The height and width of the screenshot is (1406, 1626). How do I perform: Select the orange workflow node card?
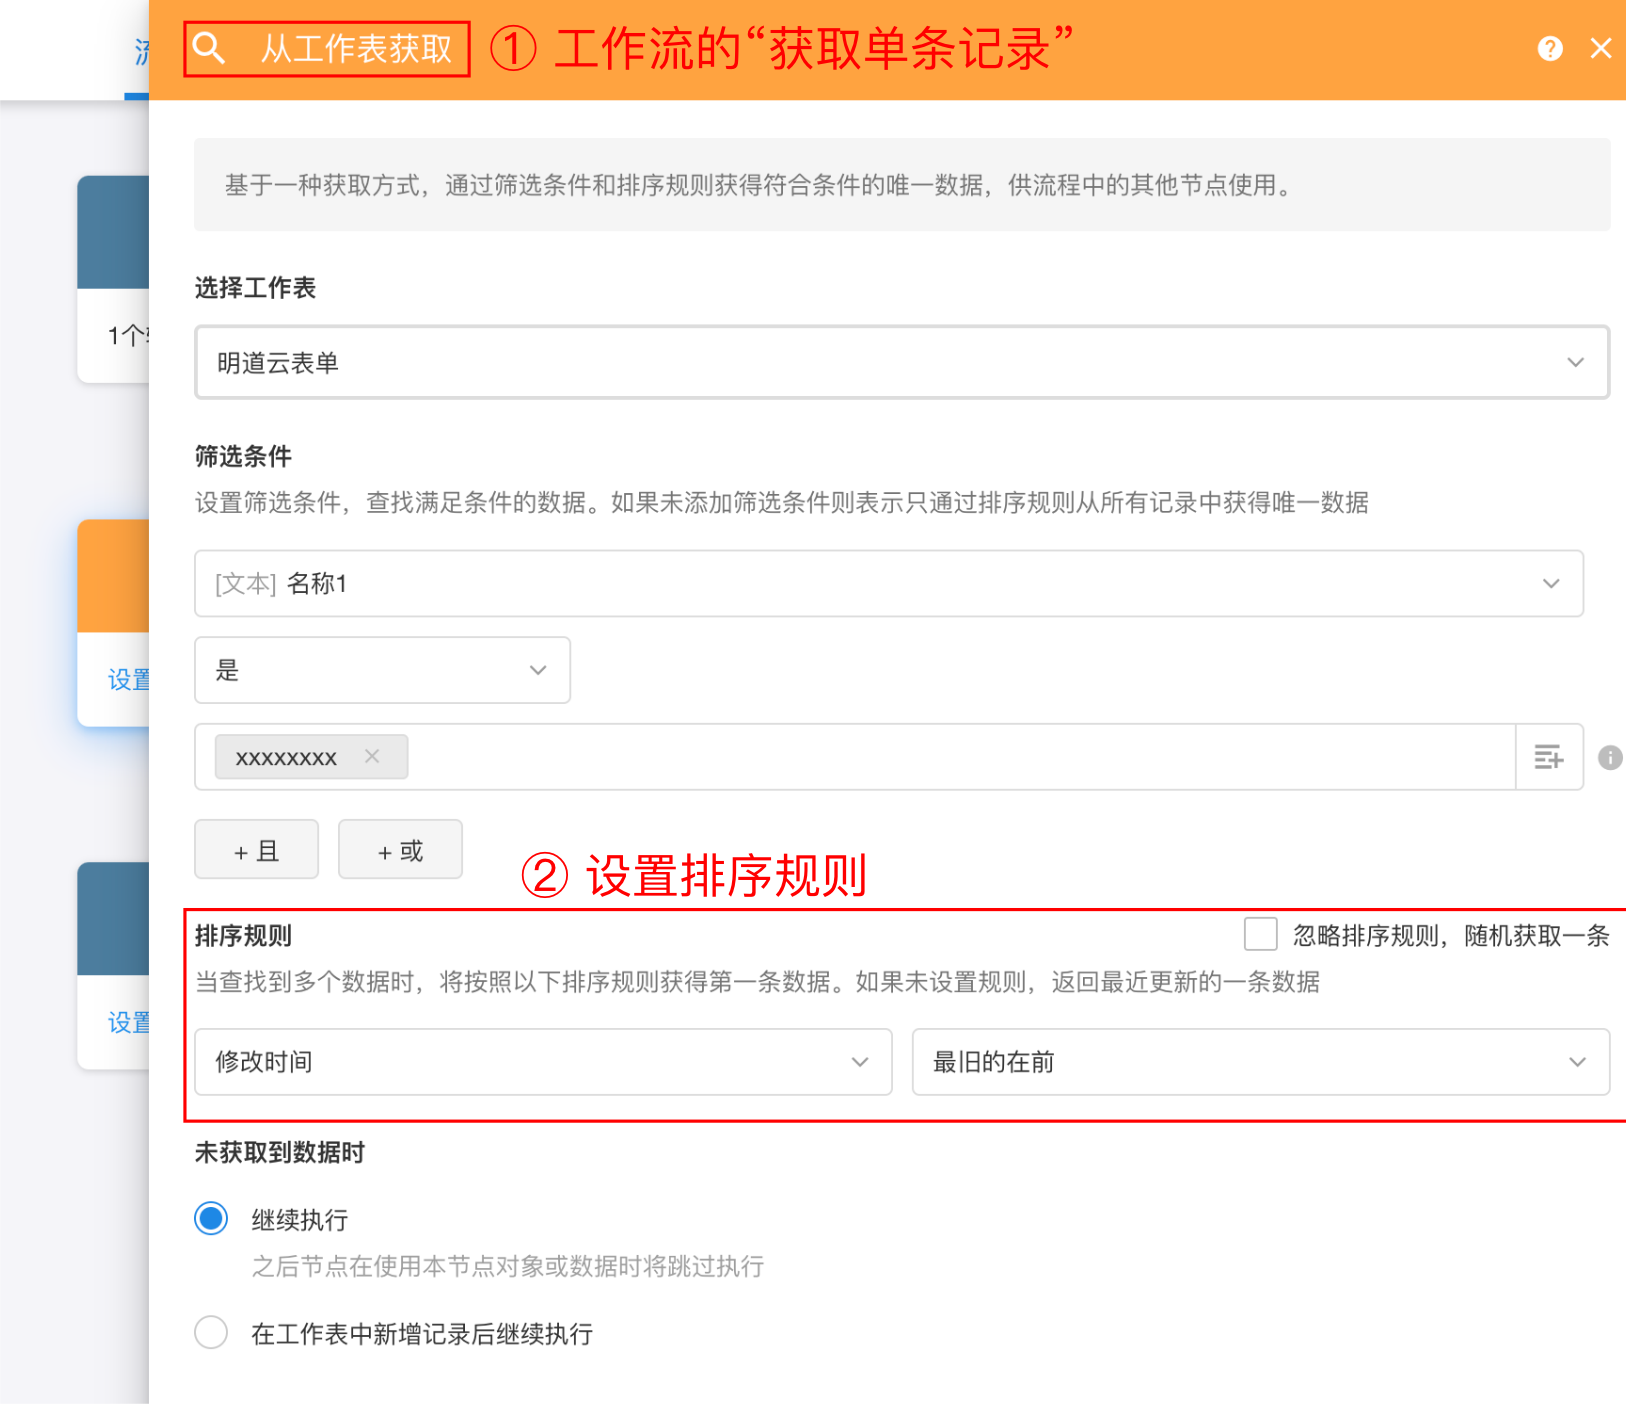click(113, 620)
